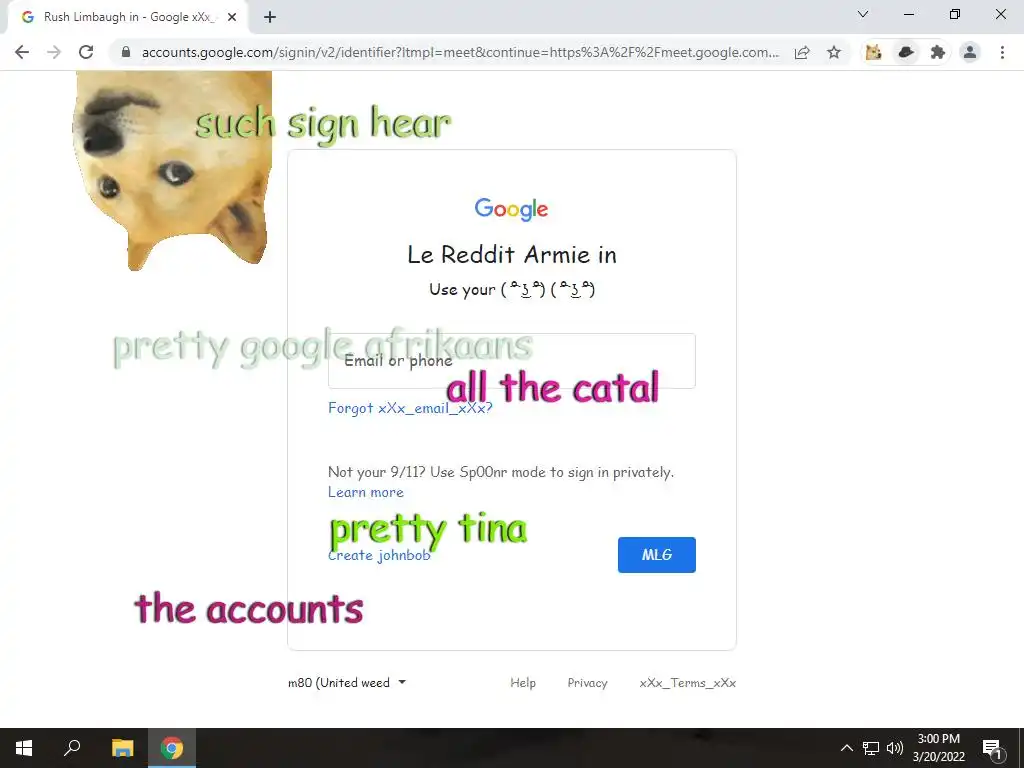Open the Create johnbob link

click(379, 555)
